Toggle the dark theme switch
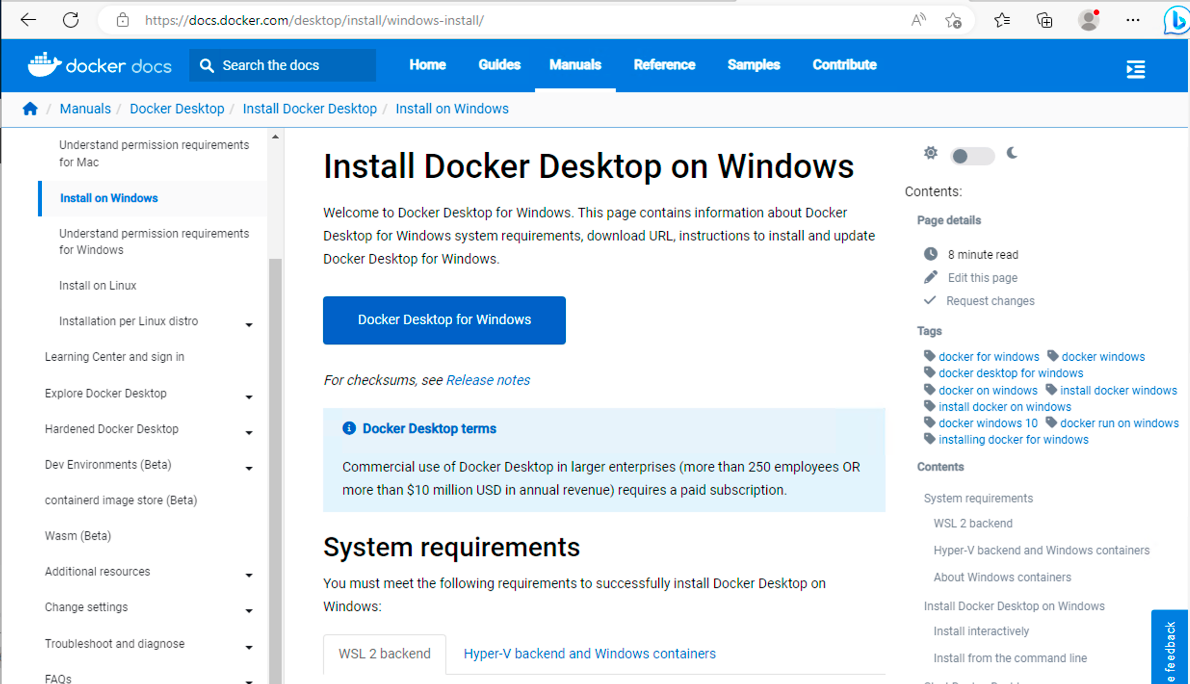1190x684 pixels. [x=972, y=156]
